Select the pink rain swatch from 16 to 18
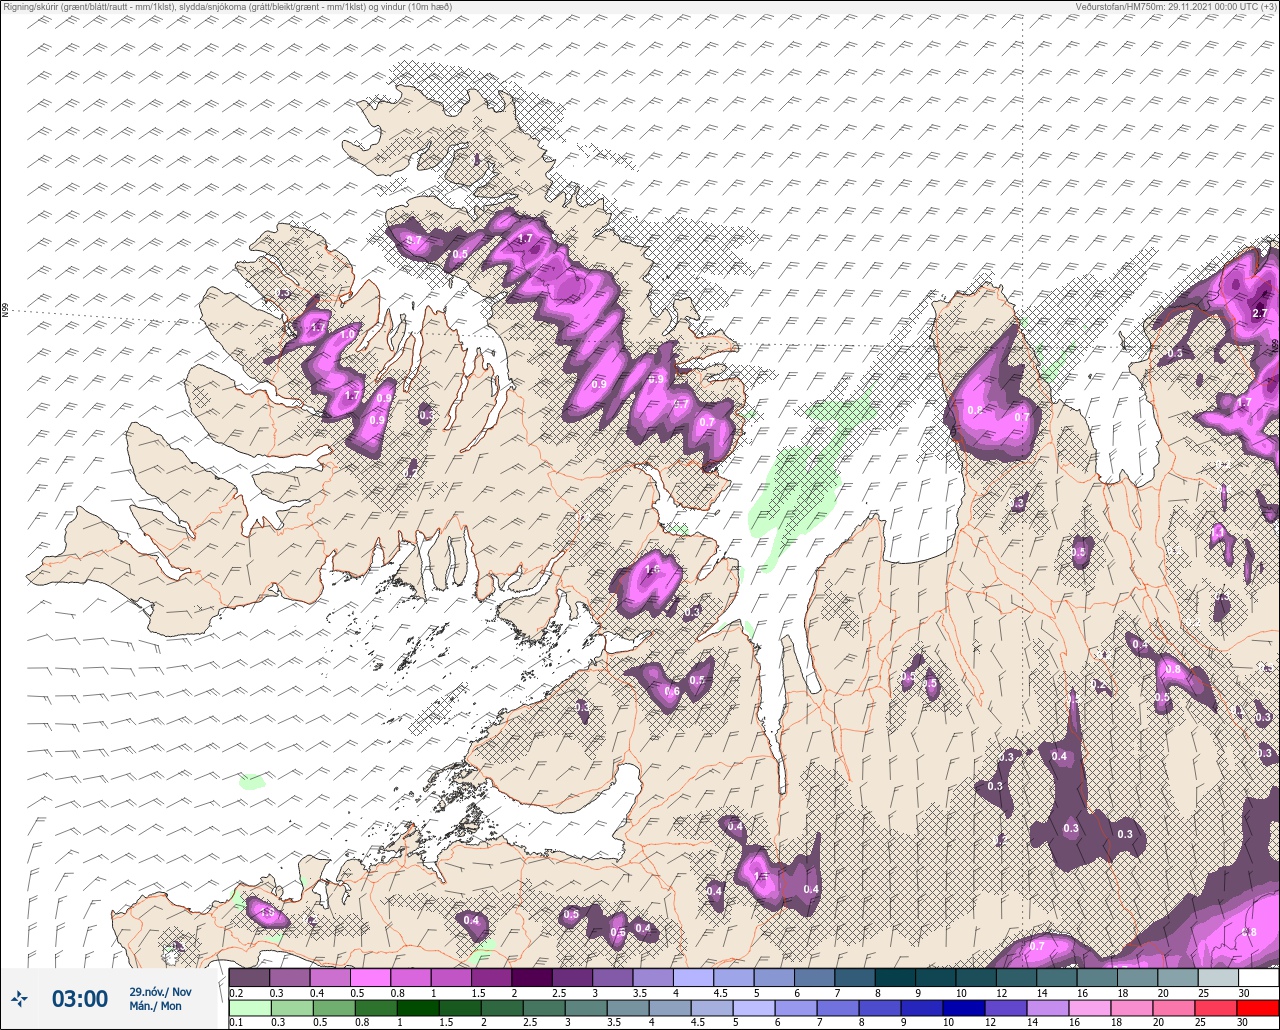Viewport: 1280px width, 1030px height. tap(1090, 1008)
